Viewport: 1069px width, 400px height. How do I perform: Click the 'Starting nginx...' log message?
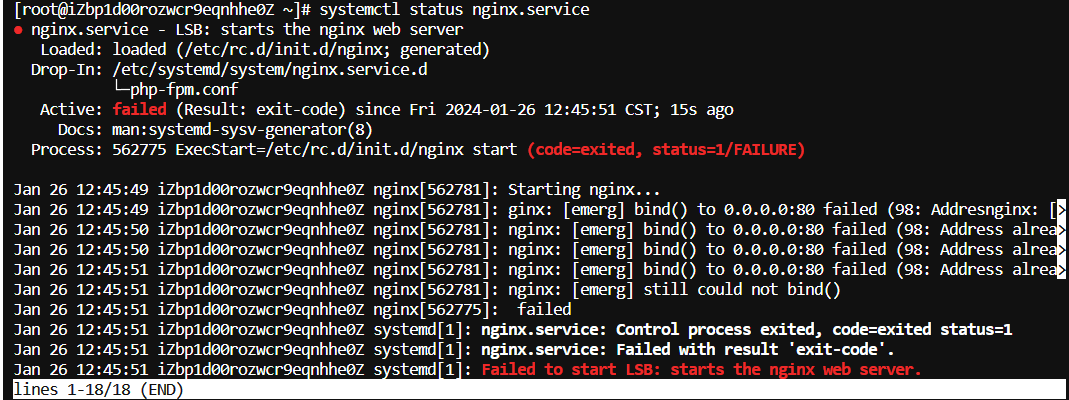(584, 189)
